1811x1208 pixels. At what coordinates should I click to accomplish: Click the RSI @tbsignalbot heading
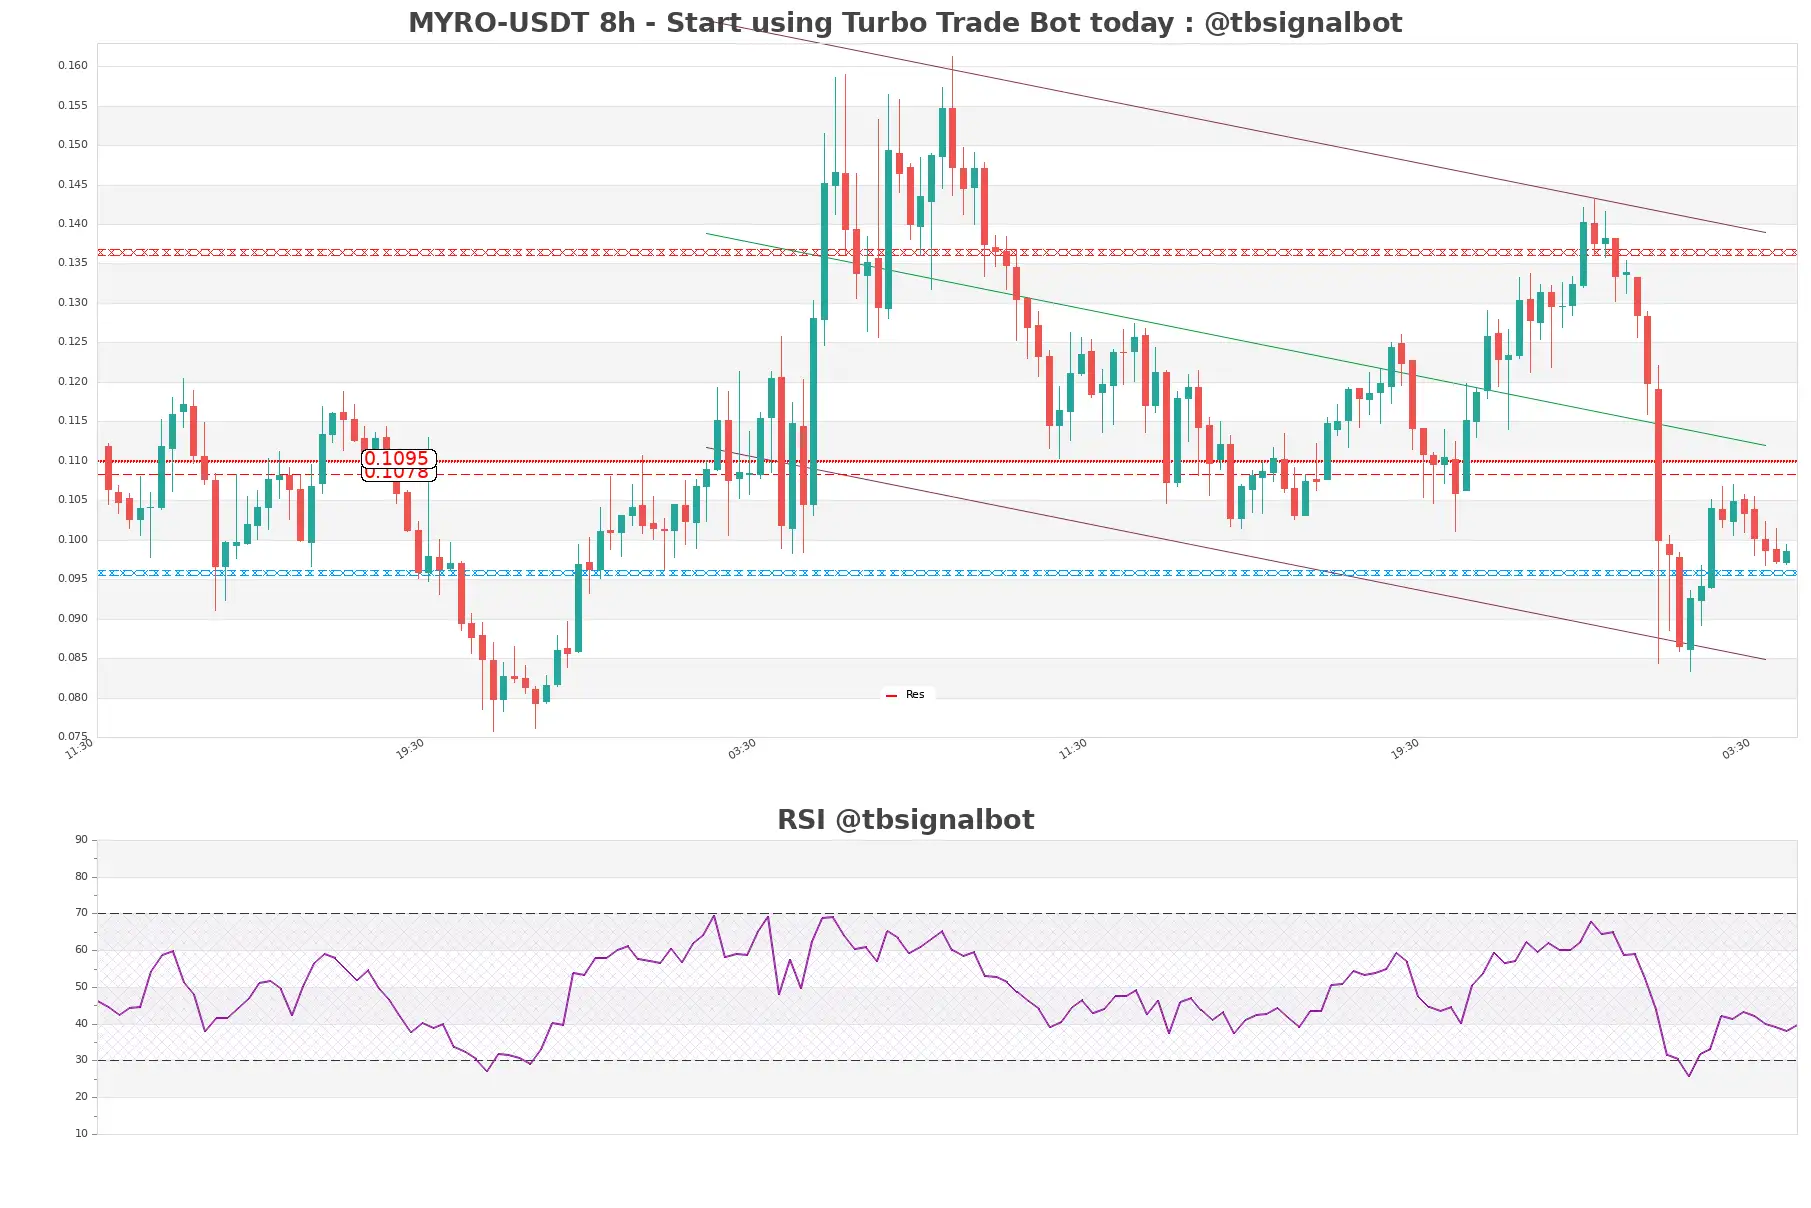click(x=905, y=819)
